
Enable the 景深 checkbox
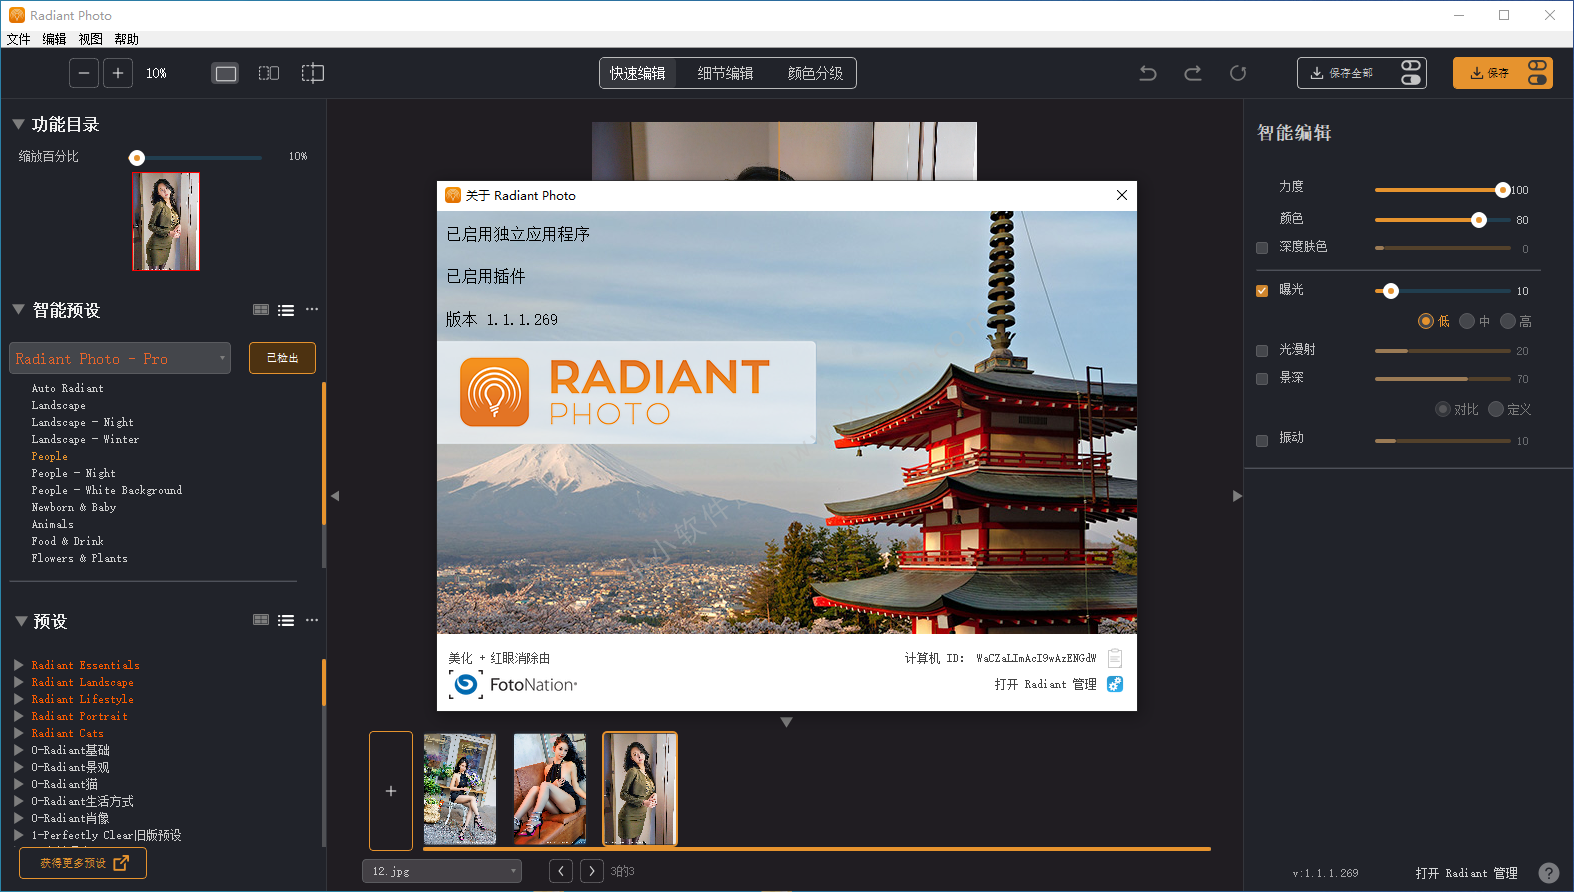(1262, 379)
